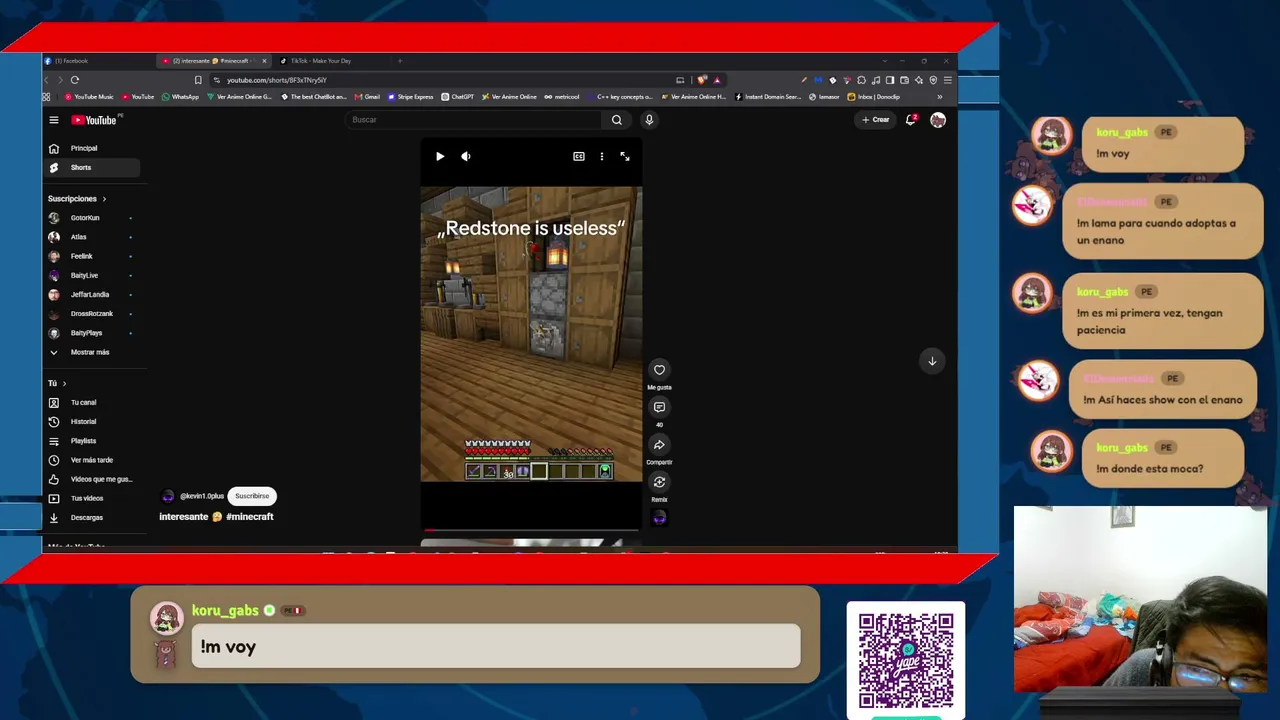The height and width of the screenshot is (720, 1280).
Task: Expand the Tú section
Action: (x=57, y=383)
